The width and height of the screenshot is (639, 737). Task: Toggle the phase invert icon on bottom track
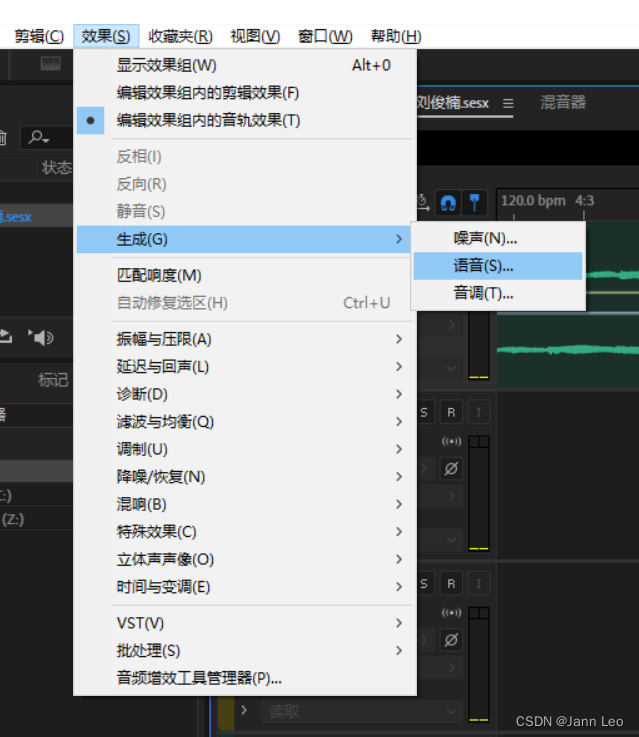pos(451,640)
